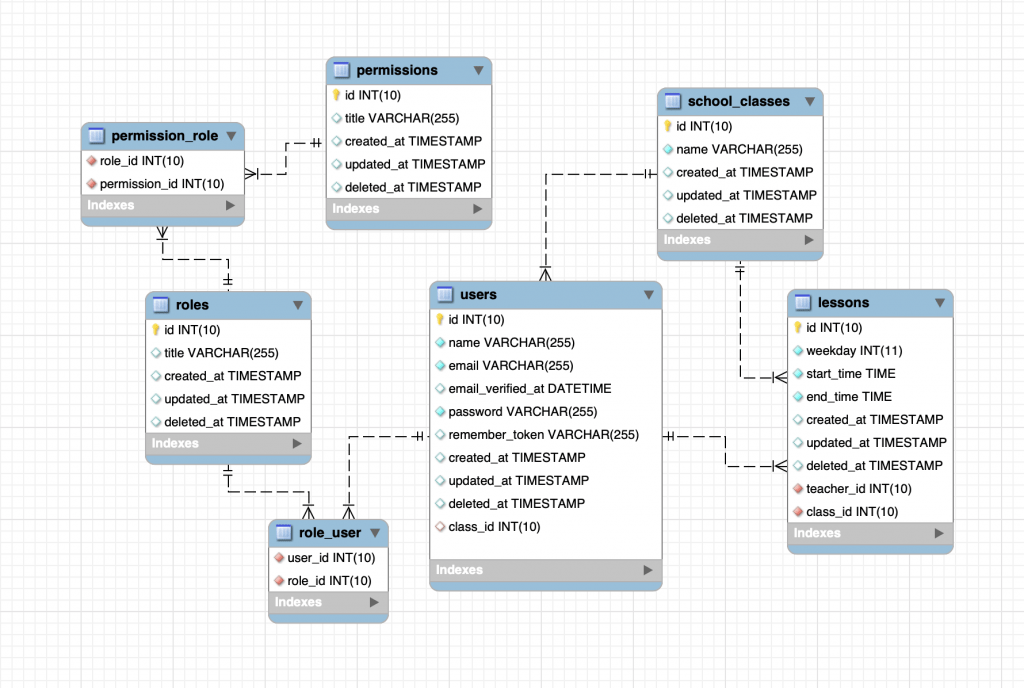Click the class_id column in the users table

(490, 527)
